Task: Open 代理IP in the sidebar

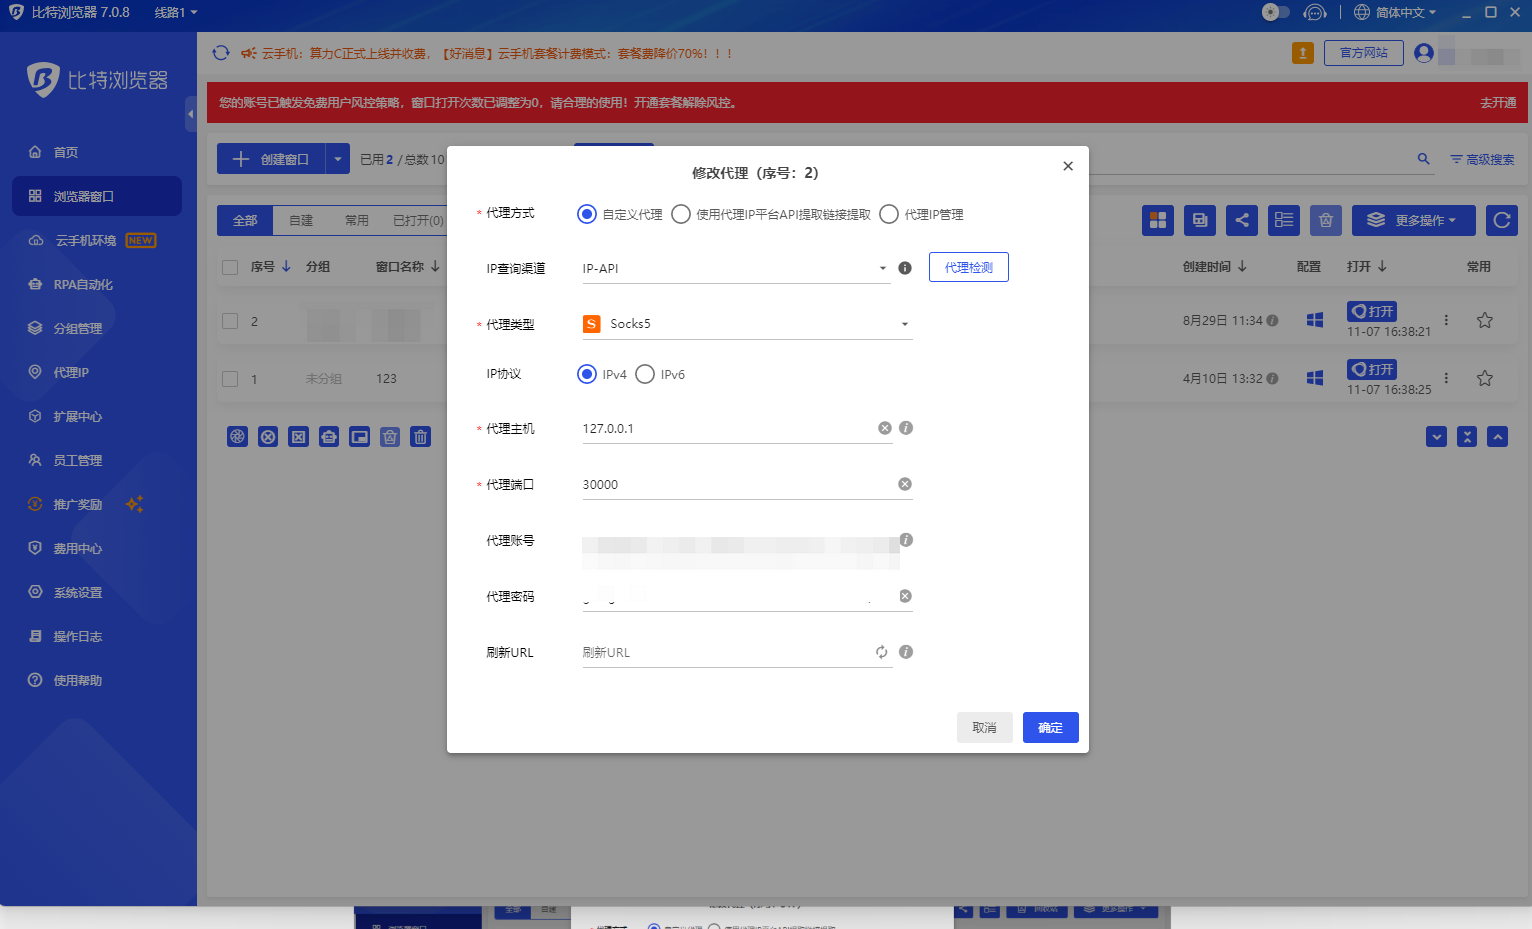Action: (71, 372)
